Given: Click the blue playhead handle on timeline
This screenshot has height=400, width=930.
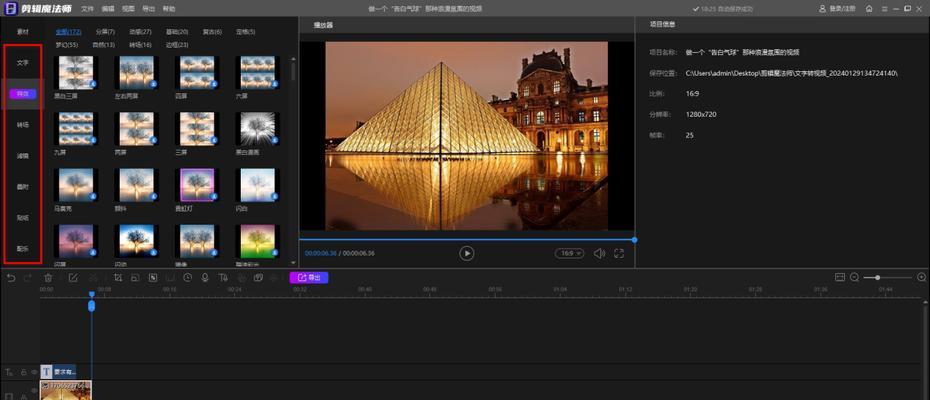Looking at the screenshot, I should (x=91, y=305).
